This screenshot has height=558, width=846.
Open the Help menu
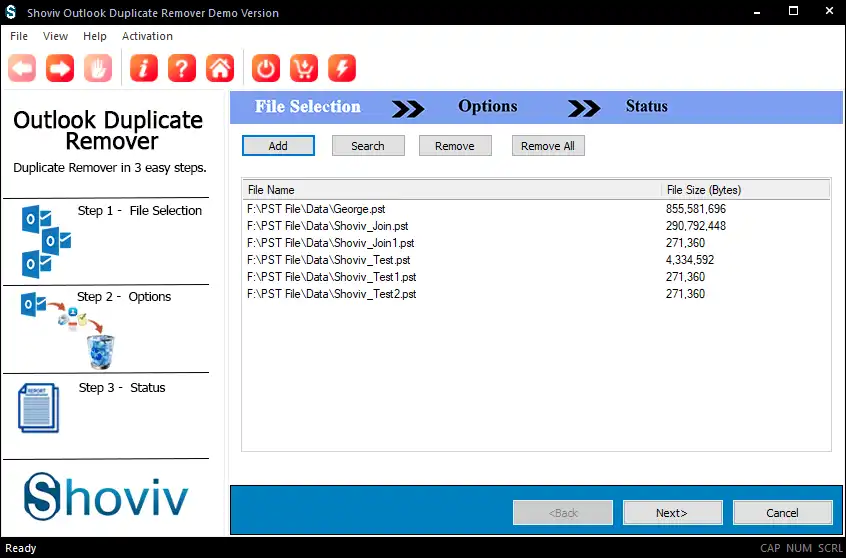click(95, 36)
